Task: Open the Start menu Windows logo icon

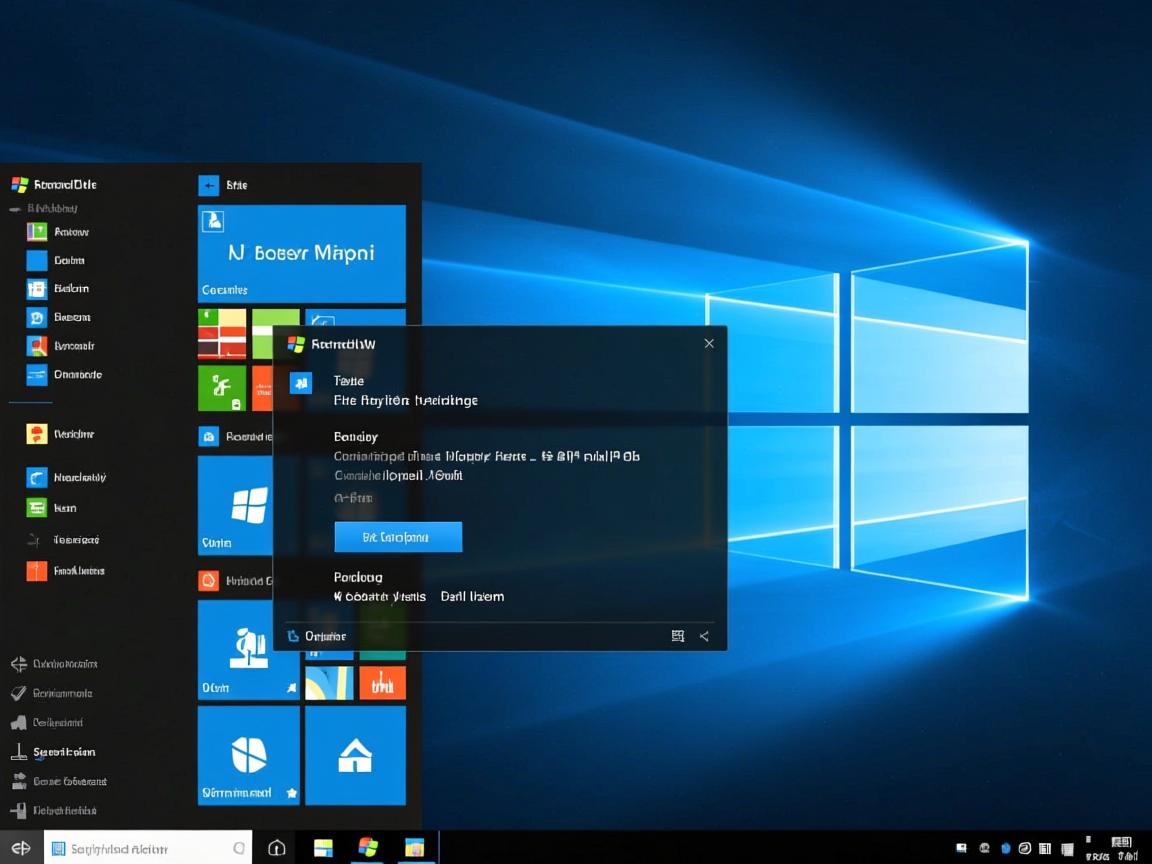Action: point(22,184)
